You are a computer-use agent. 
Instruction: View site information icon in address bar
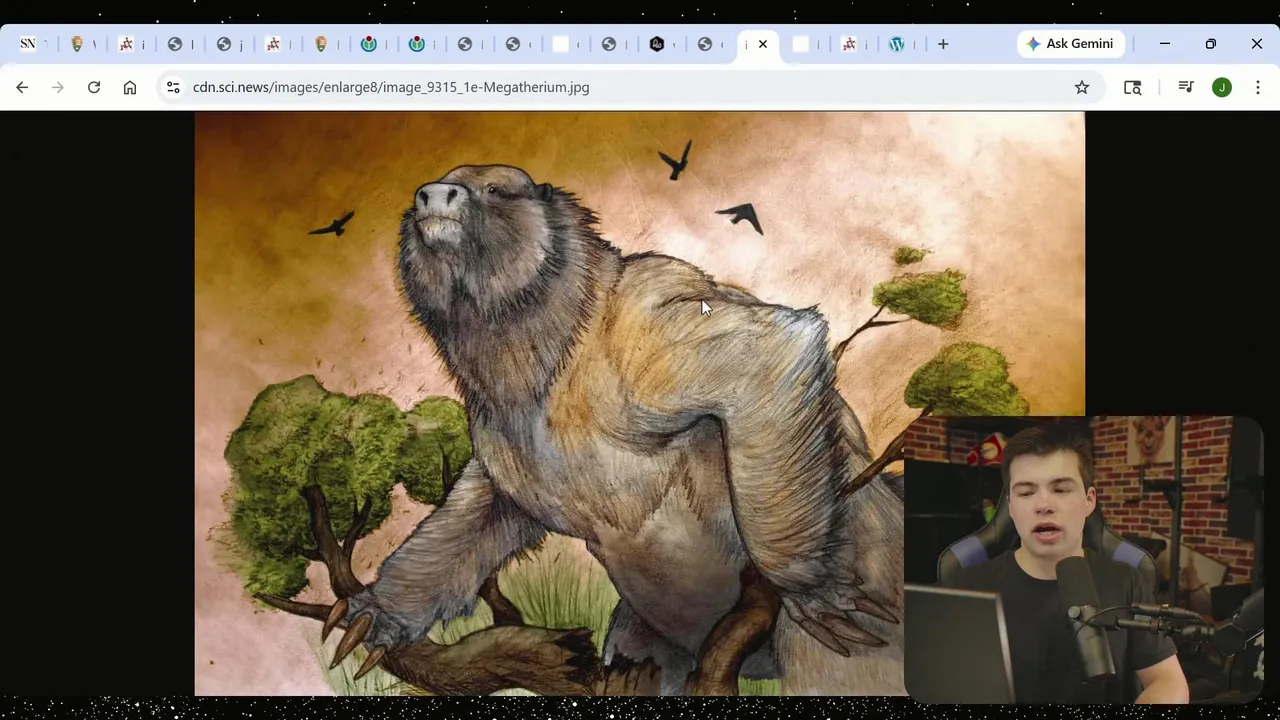tap(173, 87)
